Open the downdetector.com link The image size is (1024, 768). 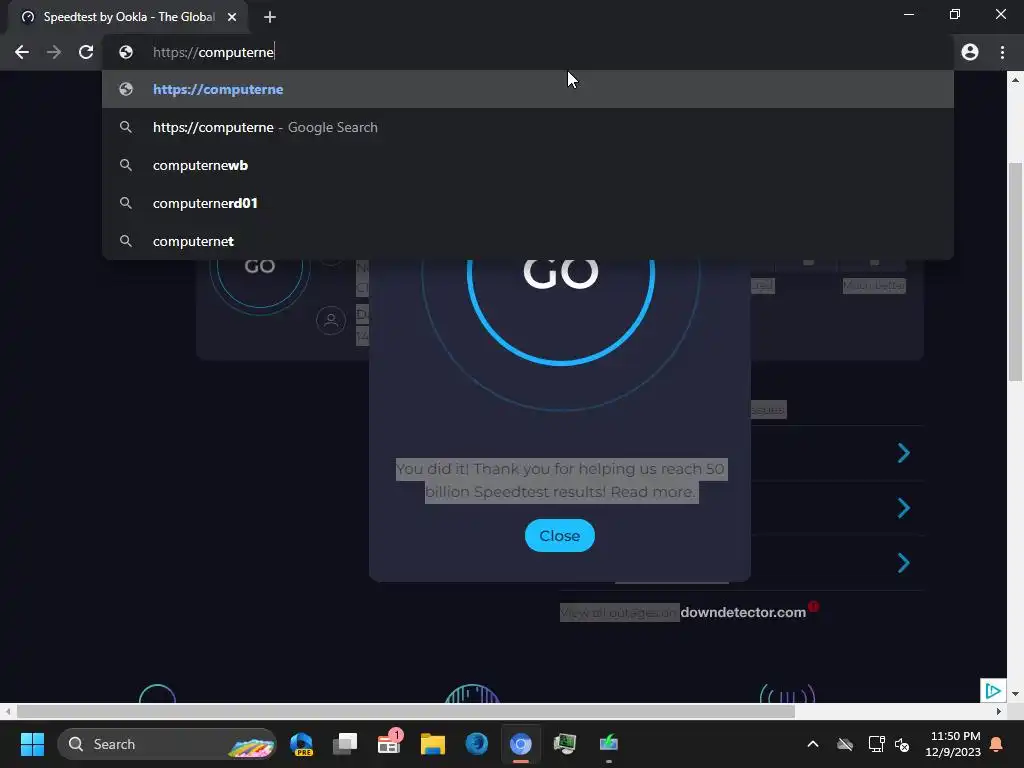743,613
